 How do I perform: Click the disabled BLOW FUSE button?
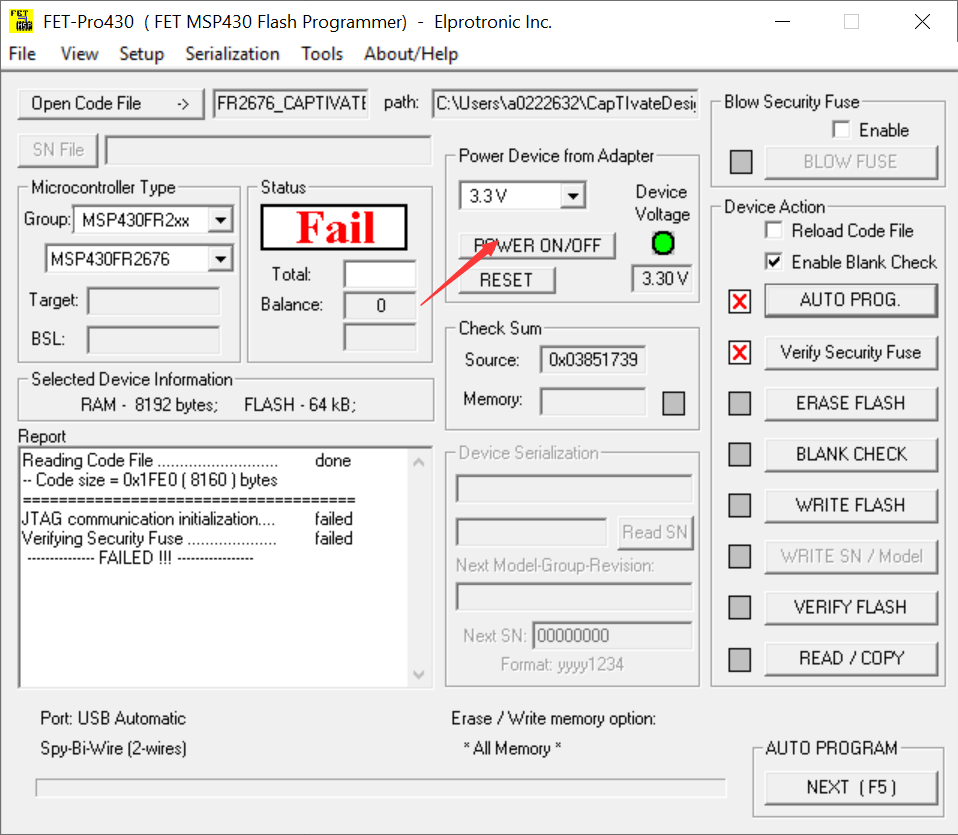point(850,162)
